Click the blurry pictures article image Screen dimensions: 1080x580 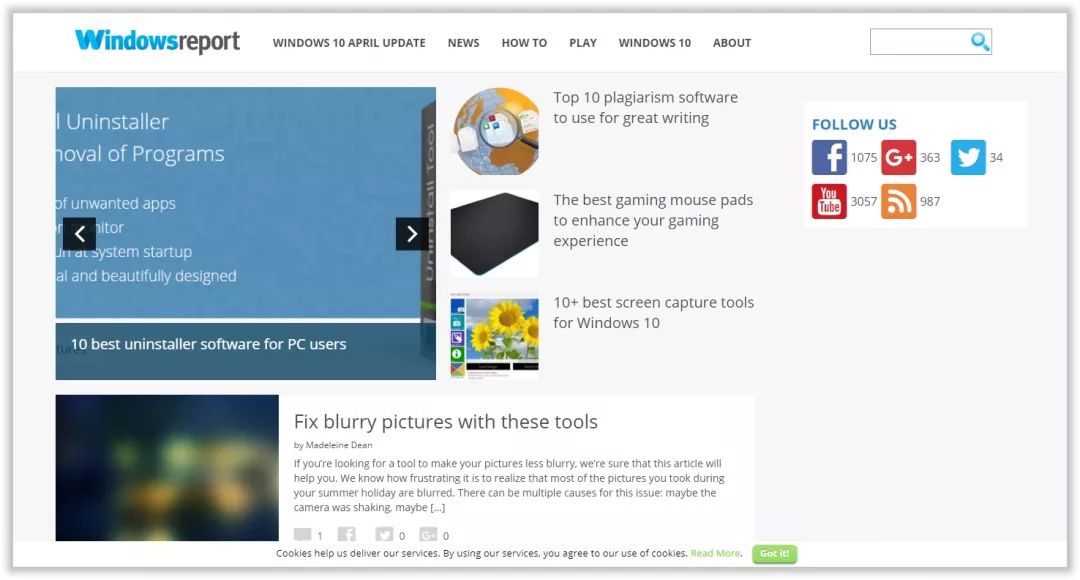[x=167, y=468]
